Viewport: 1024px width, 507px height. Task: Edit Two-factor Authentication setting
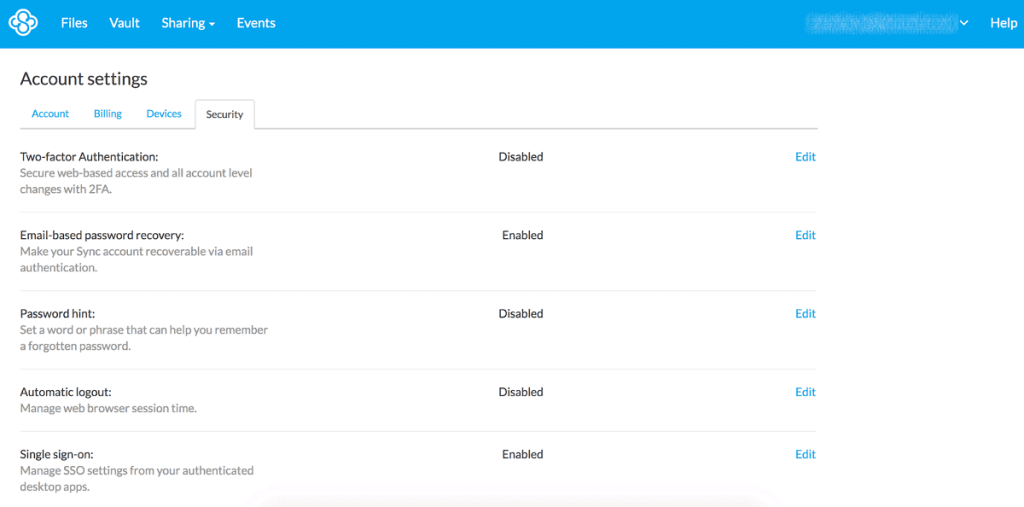click(x=805, y=157)
